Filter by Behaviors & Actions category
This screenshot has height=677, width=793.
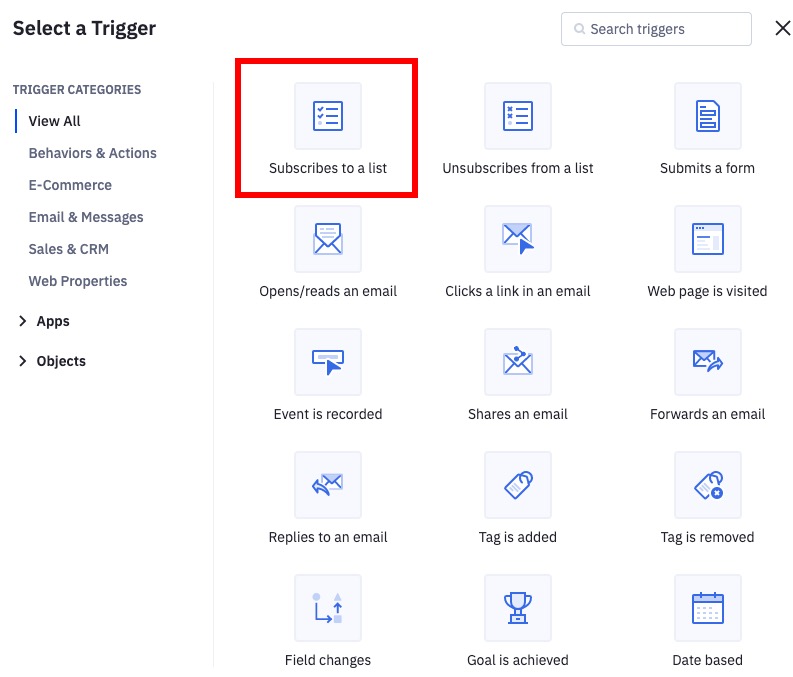click(x=93, y=153)
